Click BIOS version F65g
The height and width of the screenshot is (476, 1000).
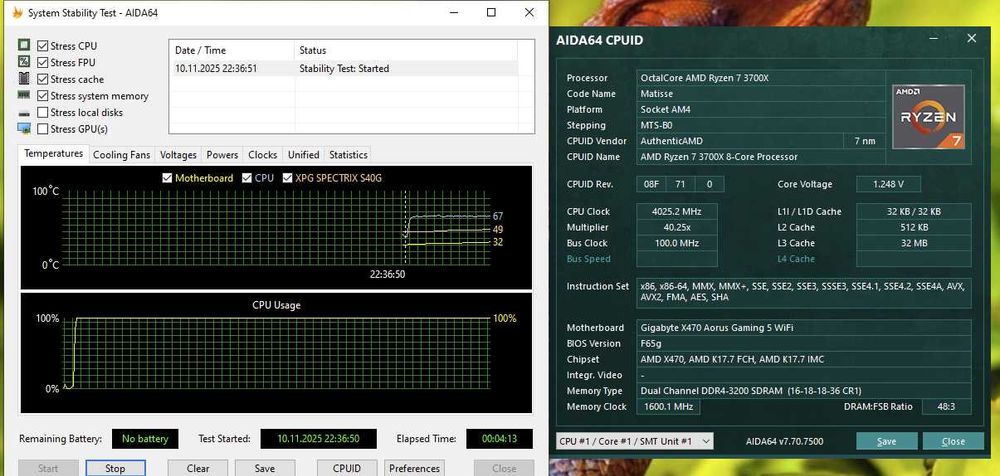(804, 343)
